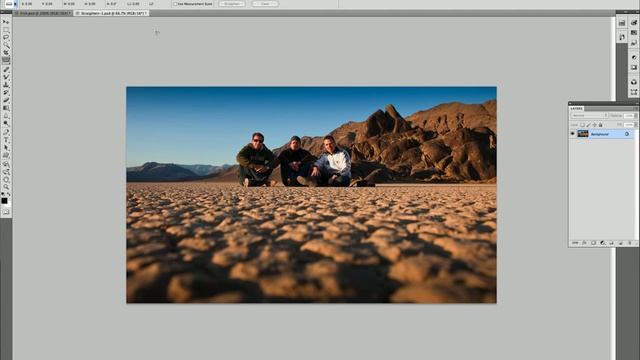This screenshot has height=360, width=640.
Task: Open Create New Adjustment Layer menu
Action: coord(602,243)
